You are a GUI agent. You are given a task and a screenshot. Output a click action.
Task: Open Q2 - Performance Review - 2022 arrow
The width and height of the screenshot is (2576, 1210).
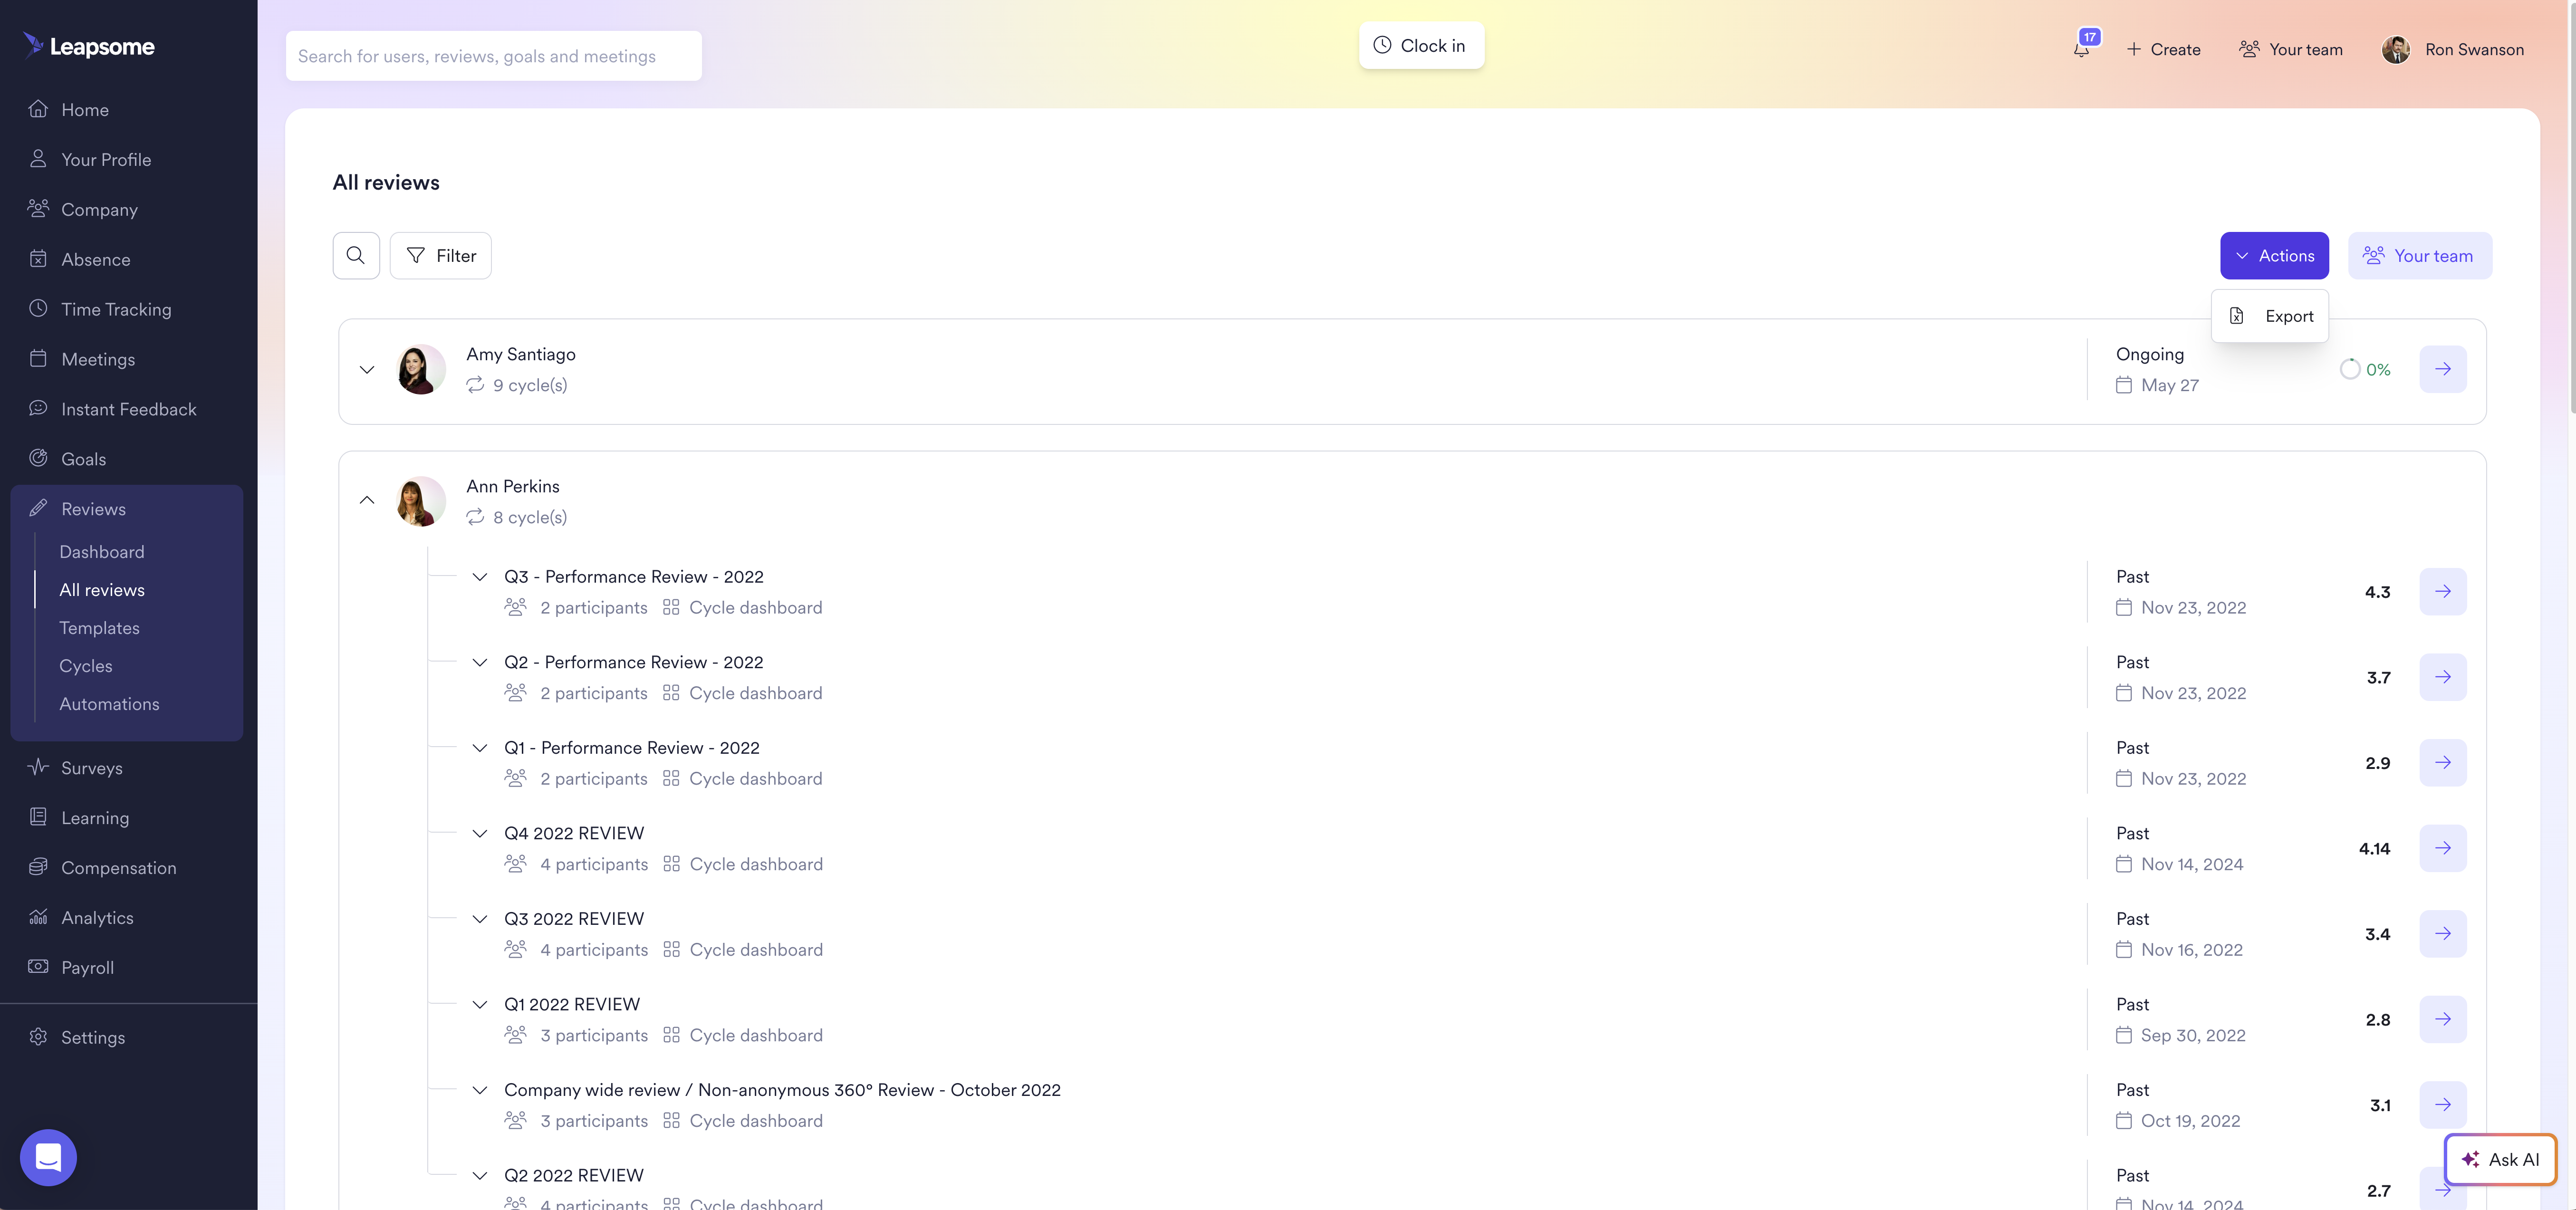pos(2442,677)
